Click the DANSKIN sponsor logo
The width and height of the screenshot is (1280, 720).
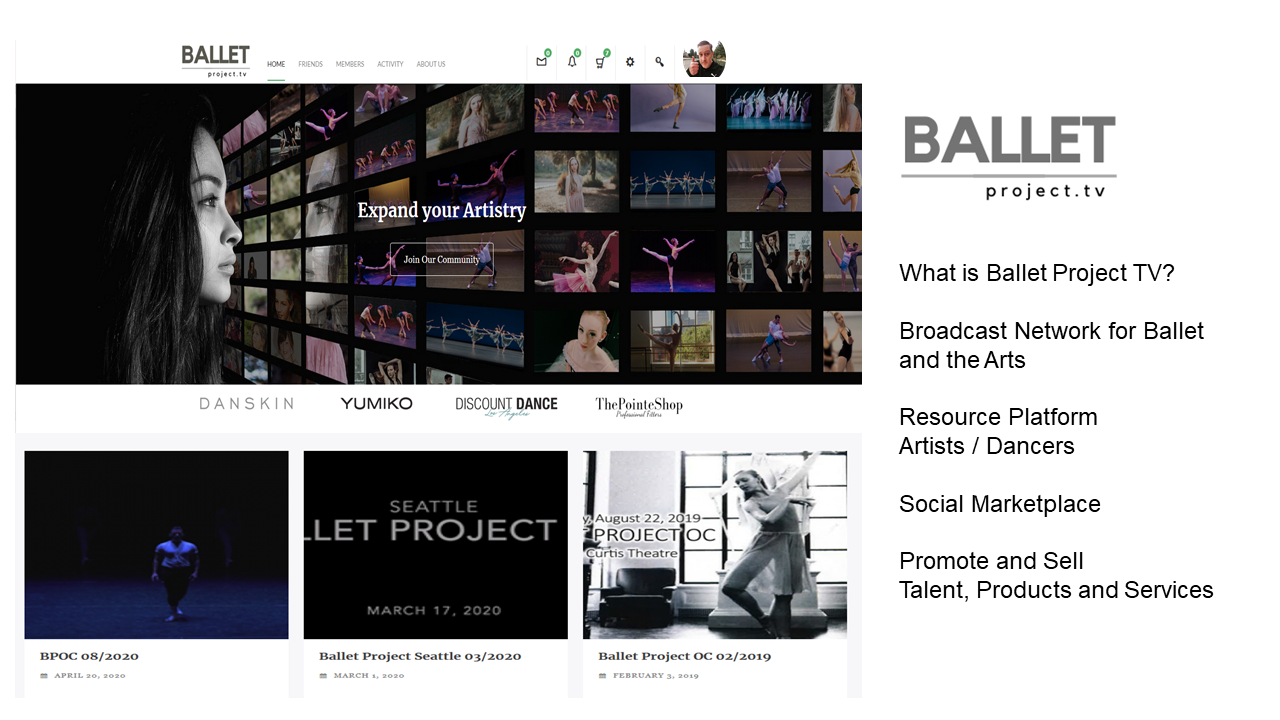[246, 404]
